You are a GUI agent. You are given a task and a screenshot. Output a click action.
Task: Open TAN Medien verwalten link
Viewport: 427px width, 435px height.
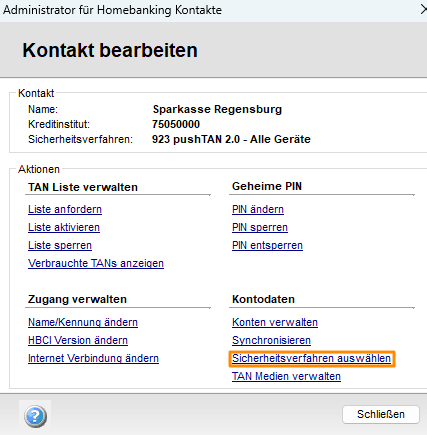click(286, 376)
